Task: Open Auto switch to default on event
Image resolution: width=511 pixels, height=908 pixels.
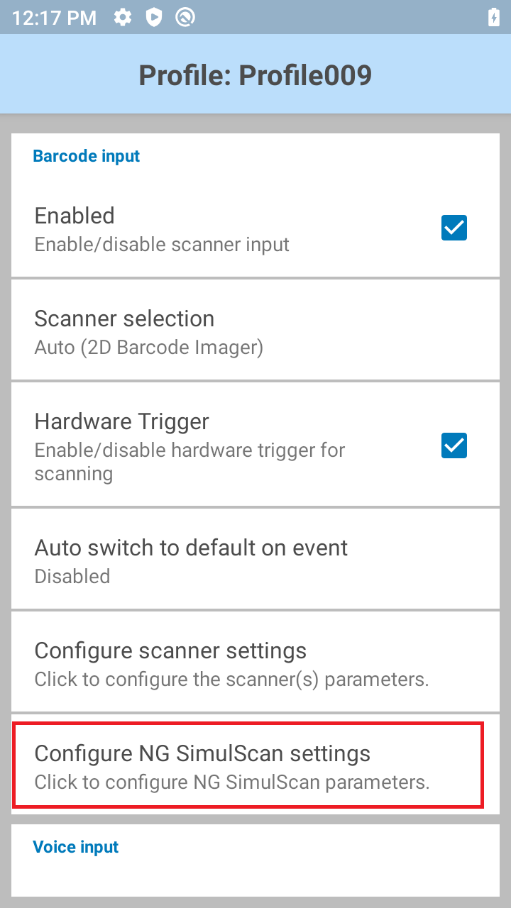Action: pos(256,559)
